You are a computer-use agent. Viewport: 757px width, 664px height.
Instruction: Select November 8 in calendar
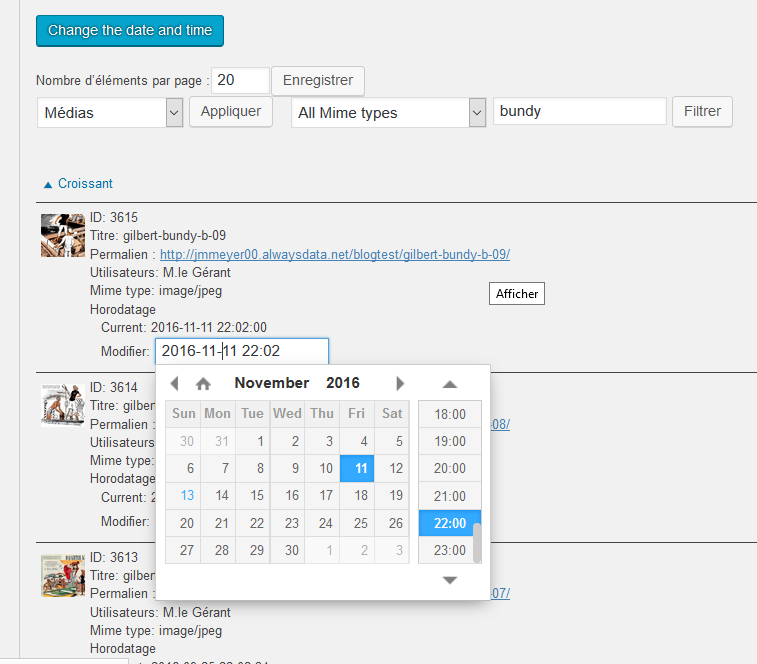(x=252, y=468)
